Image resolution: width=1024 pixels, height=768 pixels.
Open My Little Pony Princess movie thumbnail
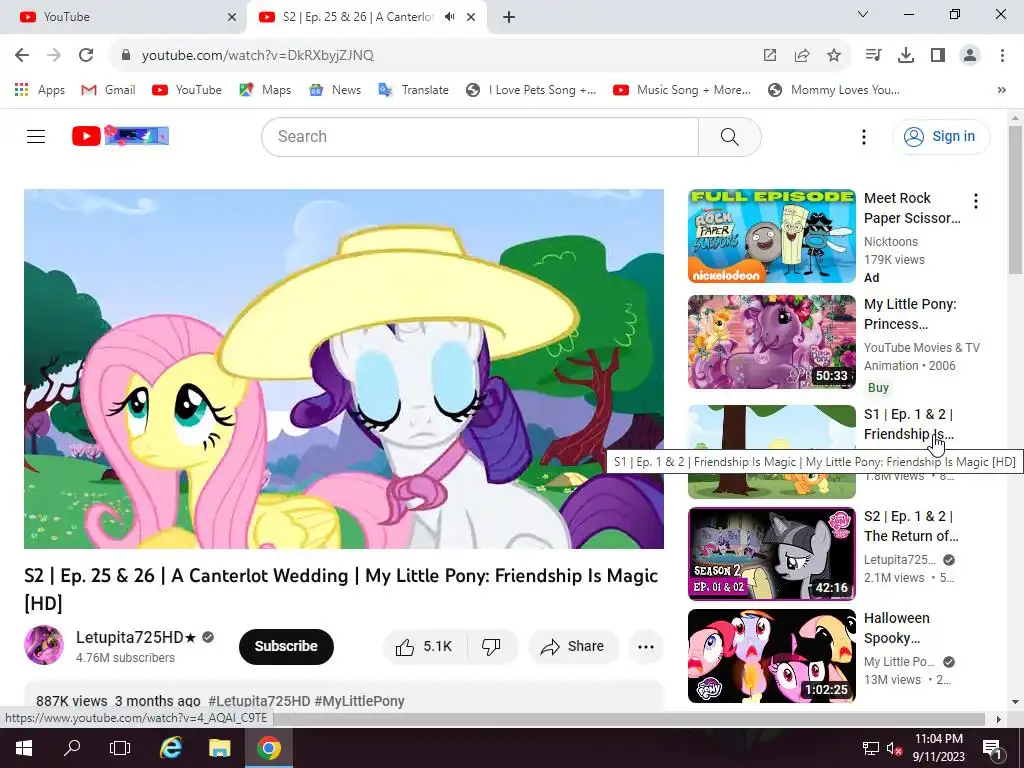tap(771, 342)
